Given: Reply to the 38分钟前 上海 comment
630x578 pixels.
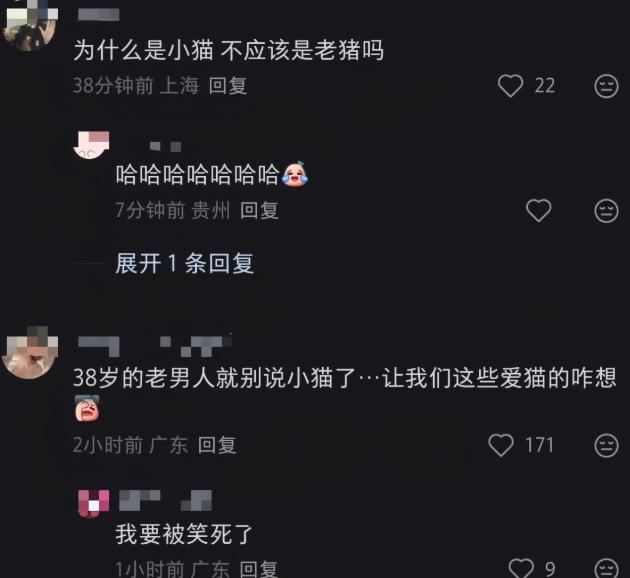Looking at the screenshot, I should point(228,86).
